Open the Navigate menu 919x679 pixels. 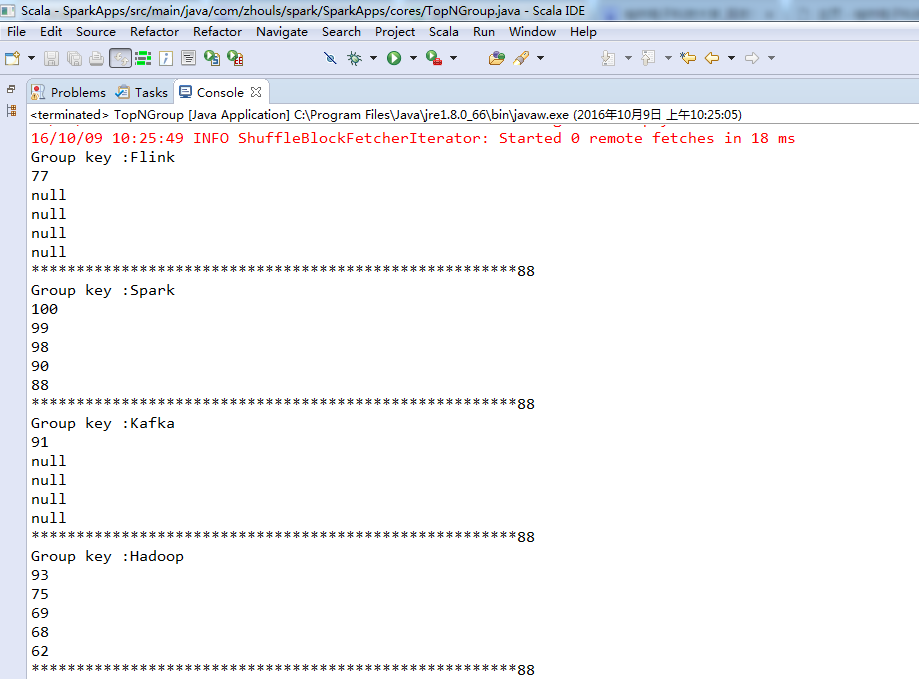[282, 32]
